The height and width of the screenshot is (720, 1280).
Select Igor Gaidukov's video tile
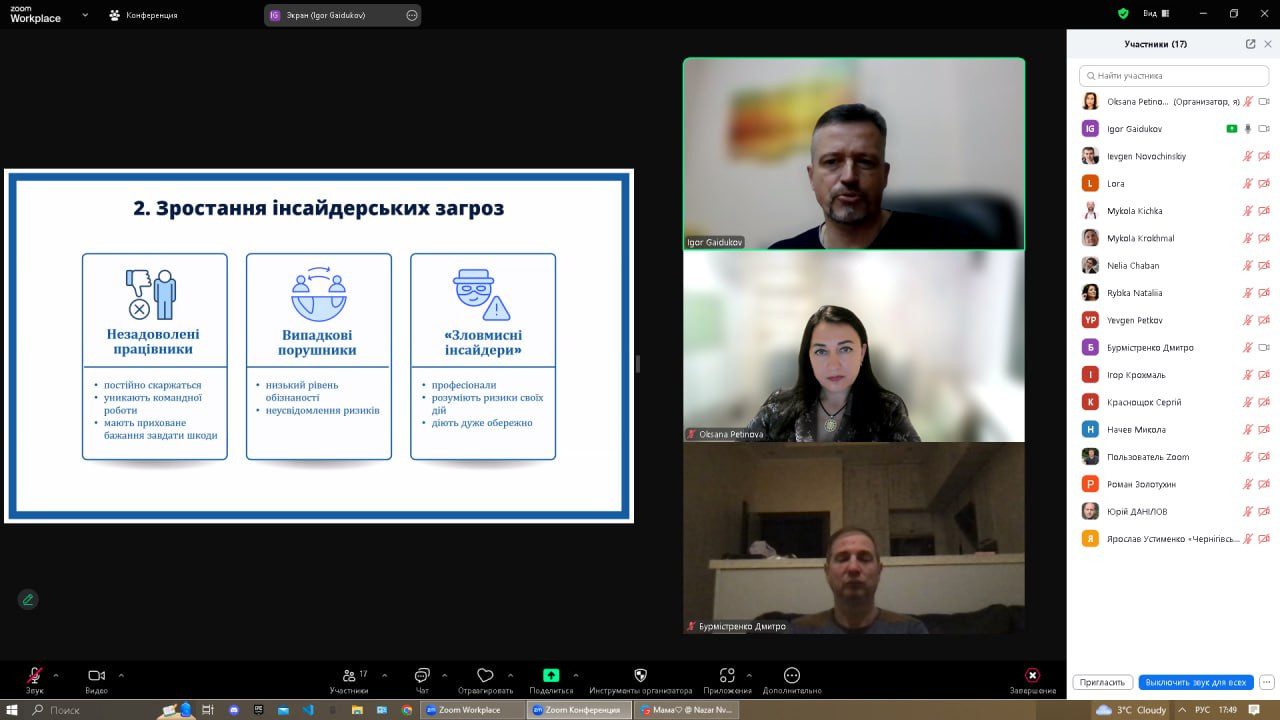pos(854,153)
